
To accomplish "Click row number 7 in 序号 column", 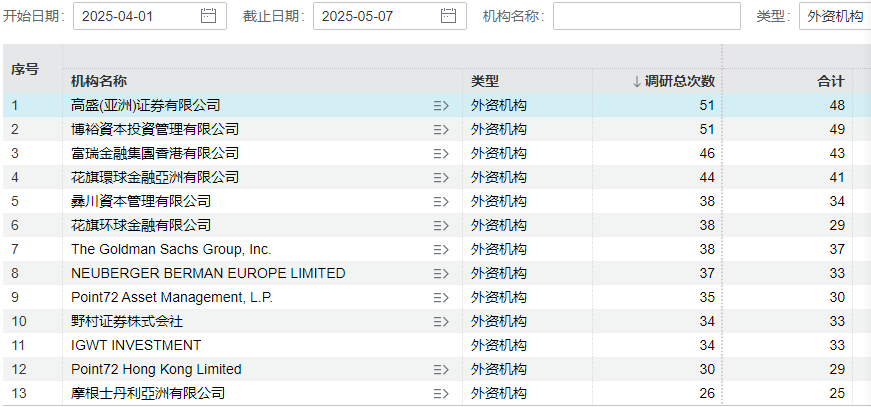I will click(15, 249).
